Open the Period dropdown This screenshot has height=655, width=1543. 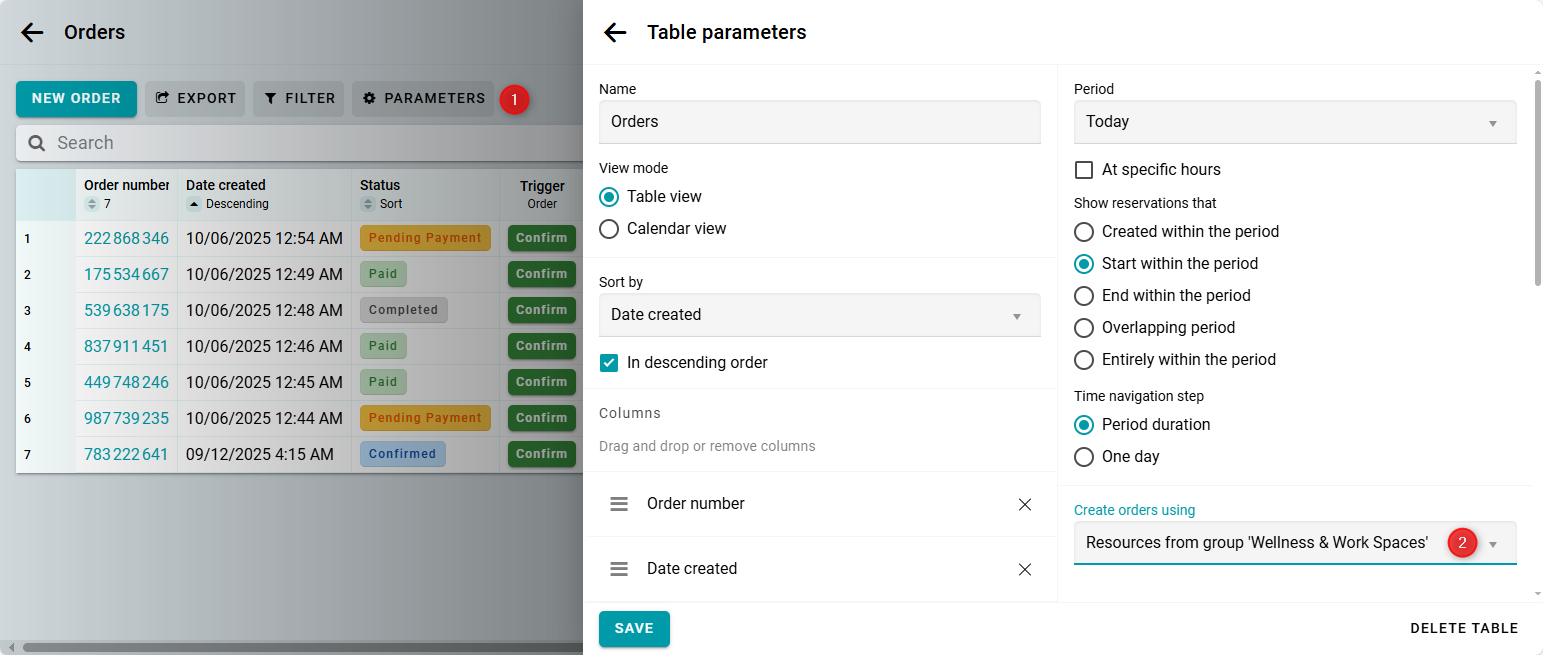pyautogui.click(x=1294, y=122)
